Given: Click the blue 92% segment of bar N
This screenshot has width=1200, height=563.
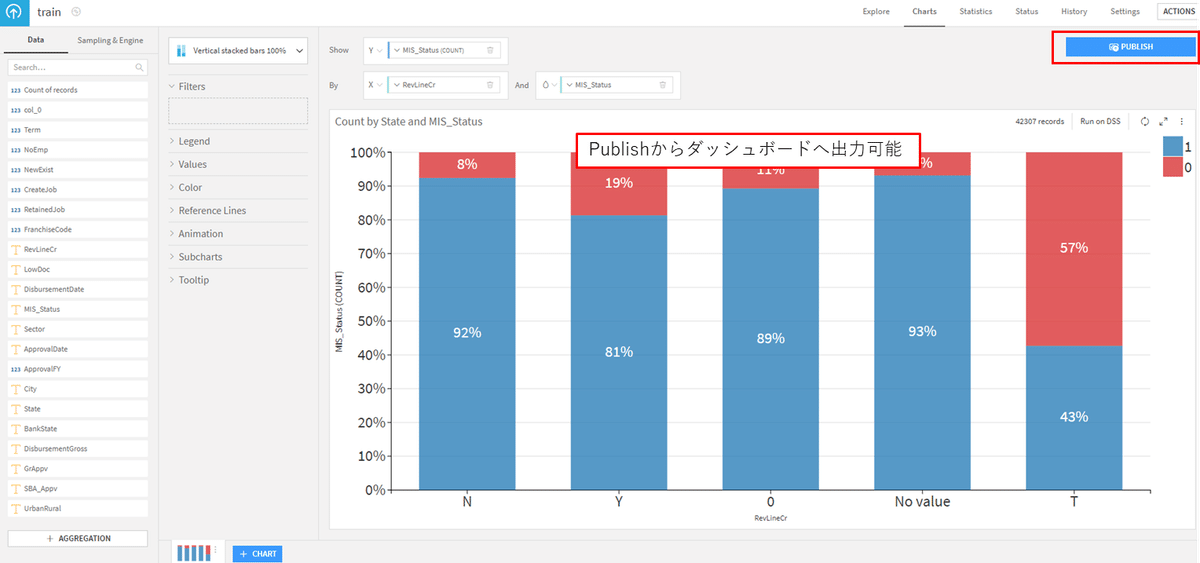Looking at the screenshot, I should (467, 333).
